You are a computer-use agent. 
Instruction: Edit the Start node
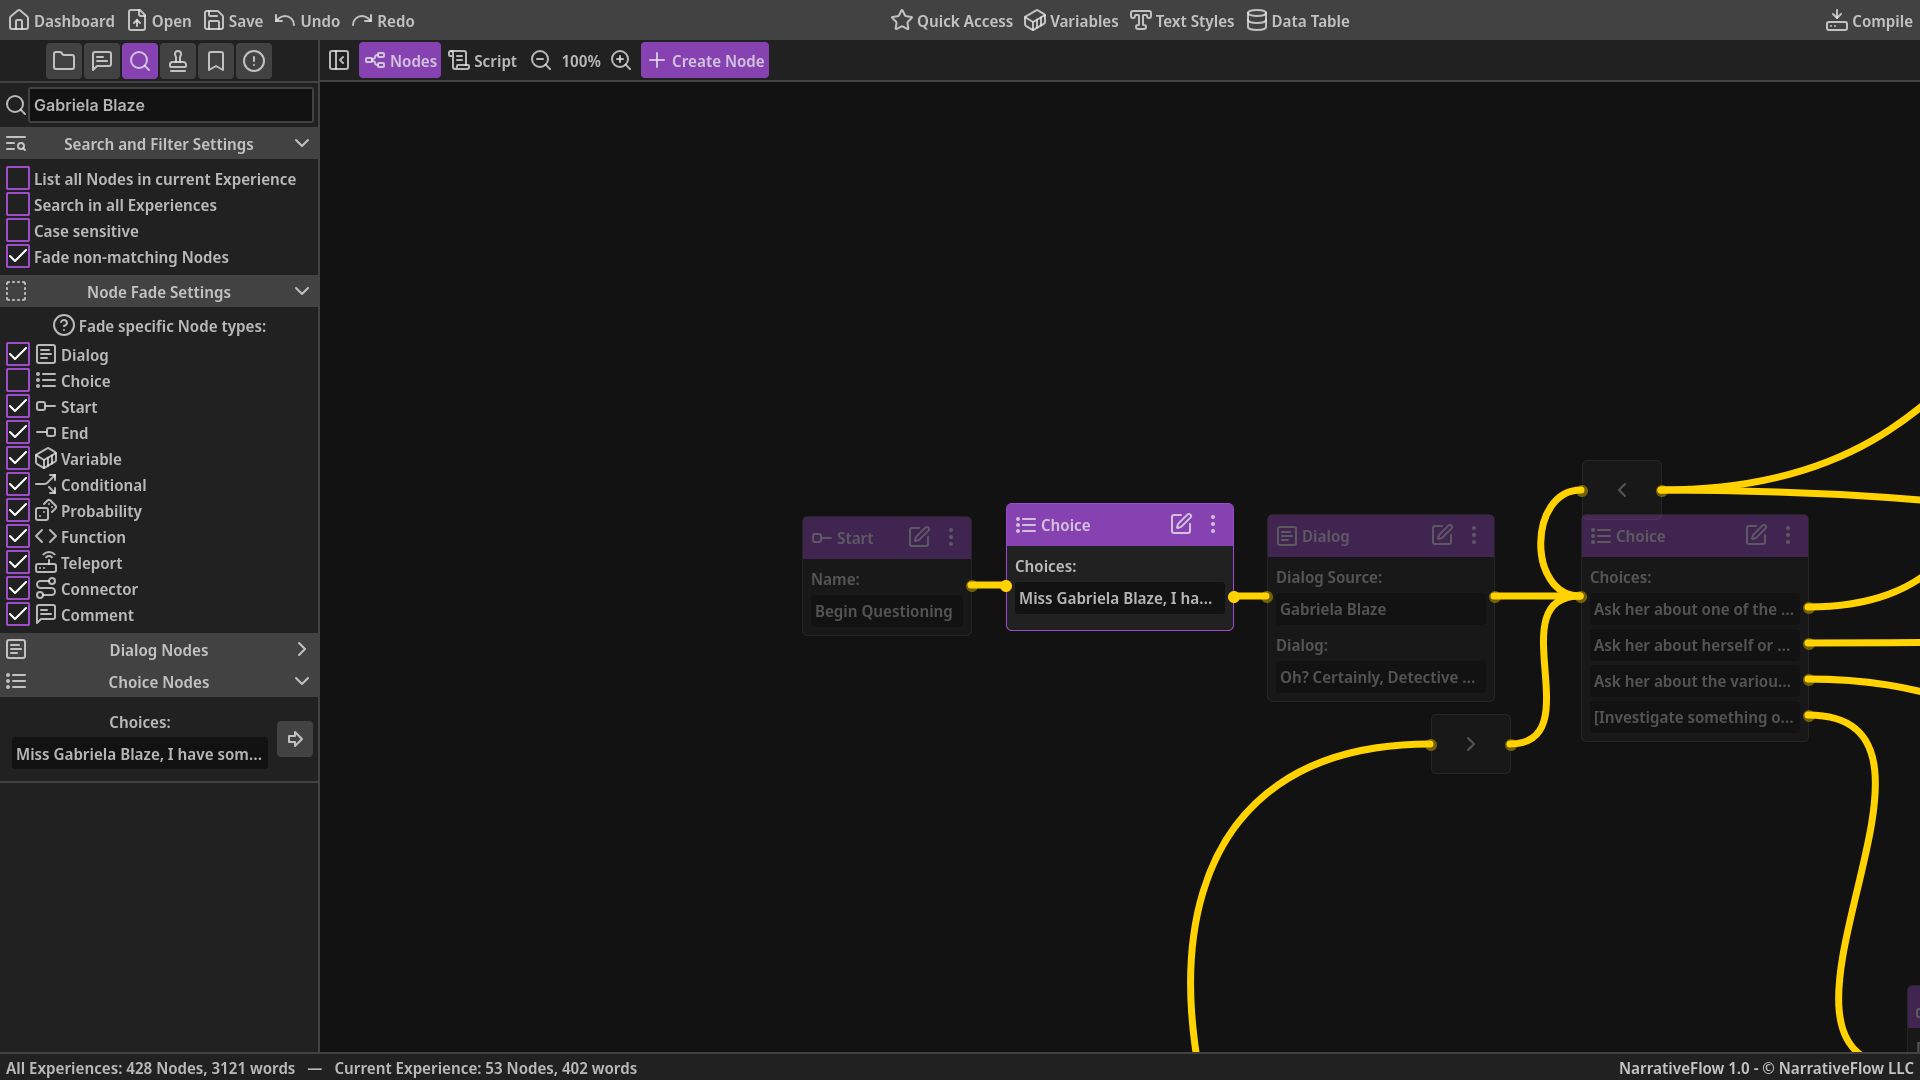[x=919, y=537]
